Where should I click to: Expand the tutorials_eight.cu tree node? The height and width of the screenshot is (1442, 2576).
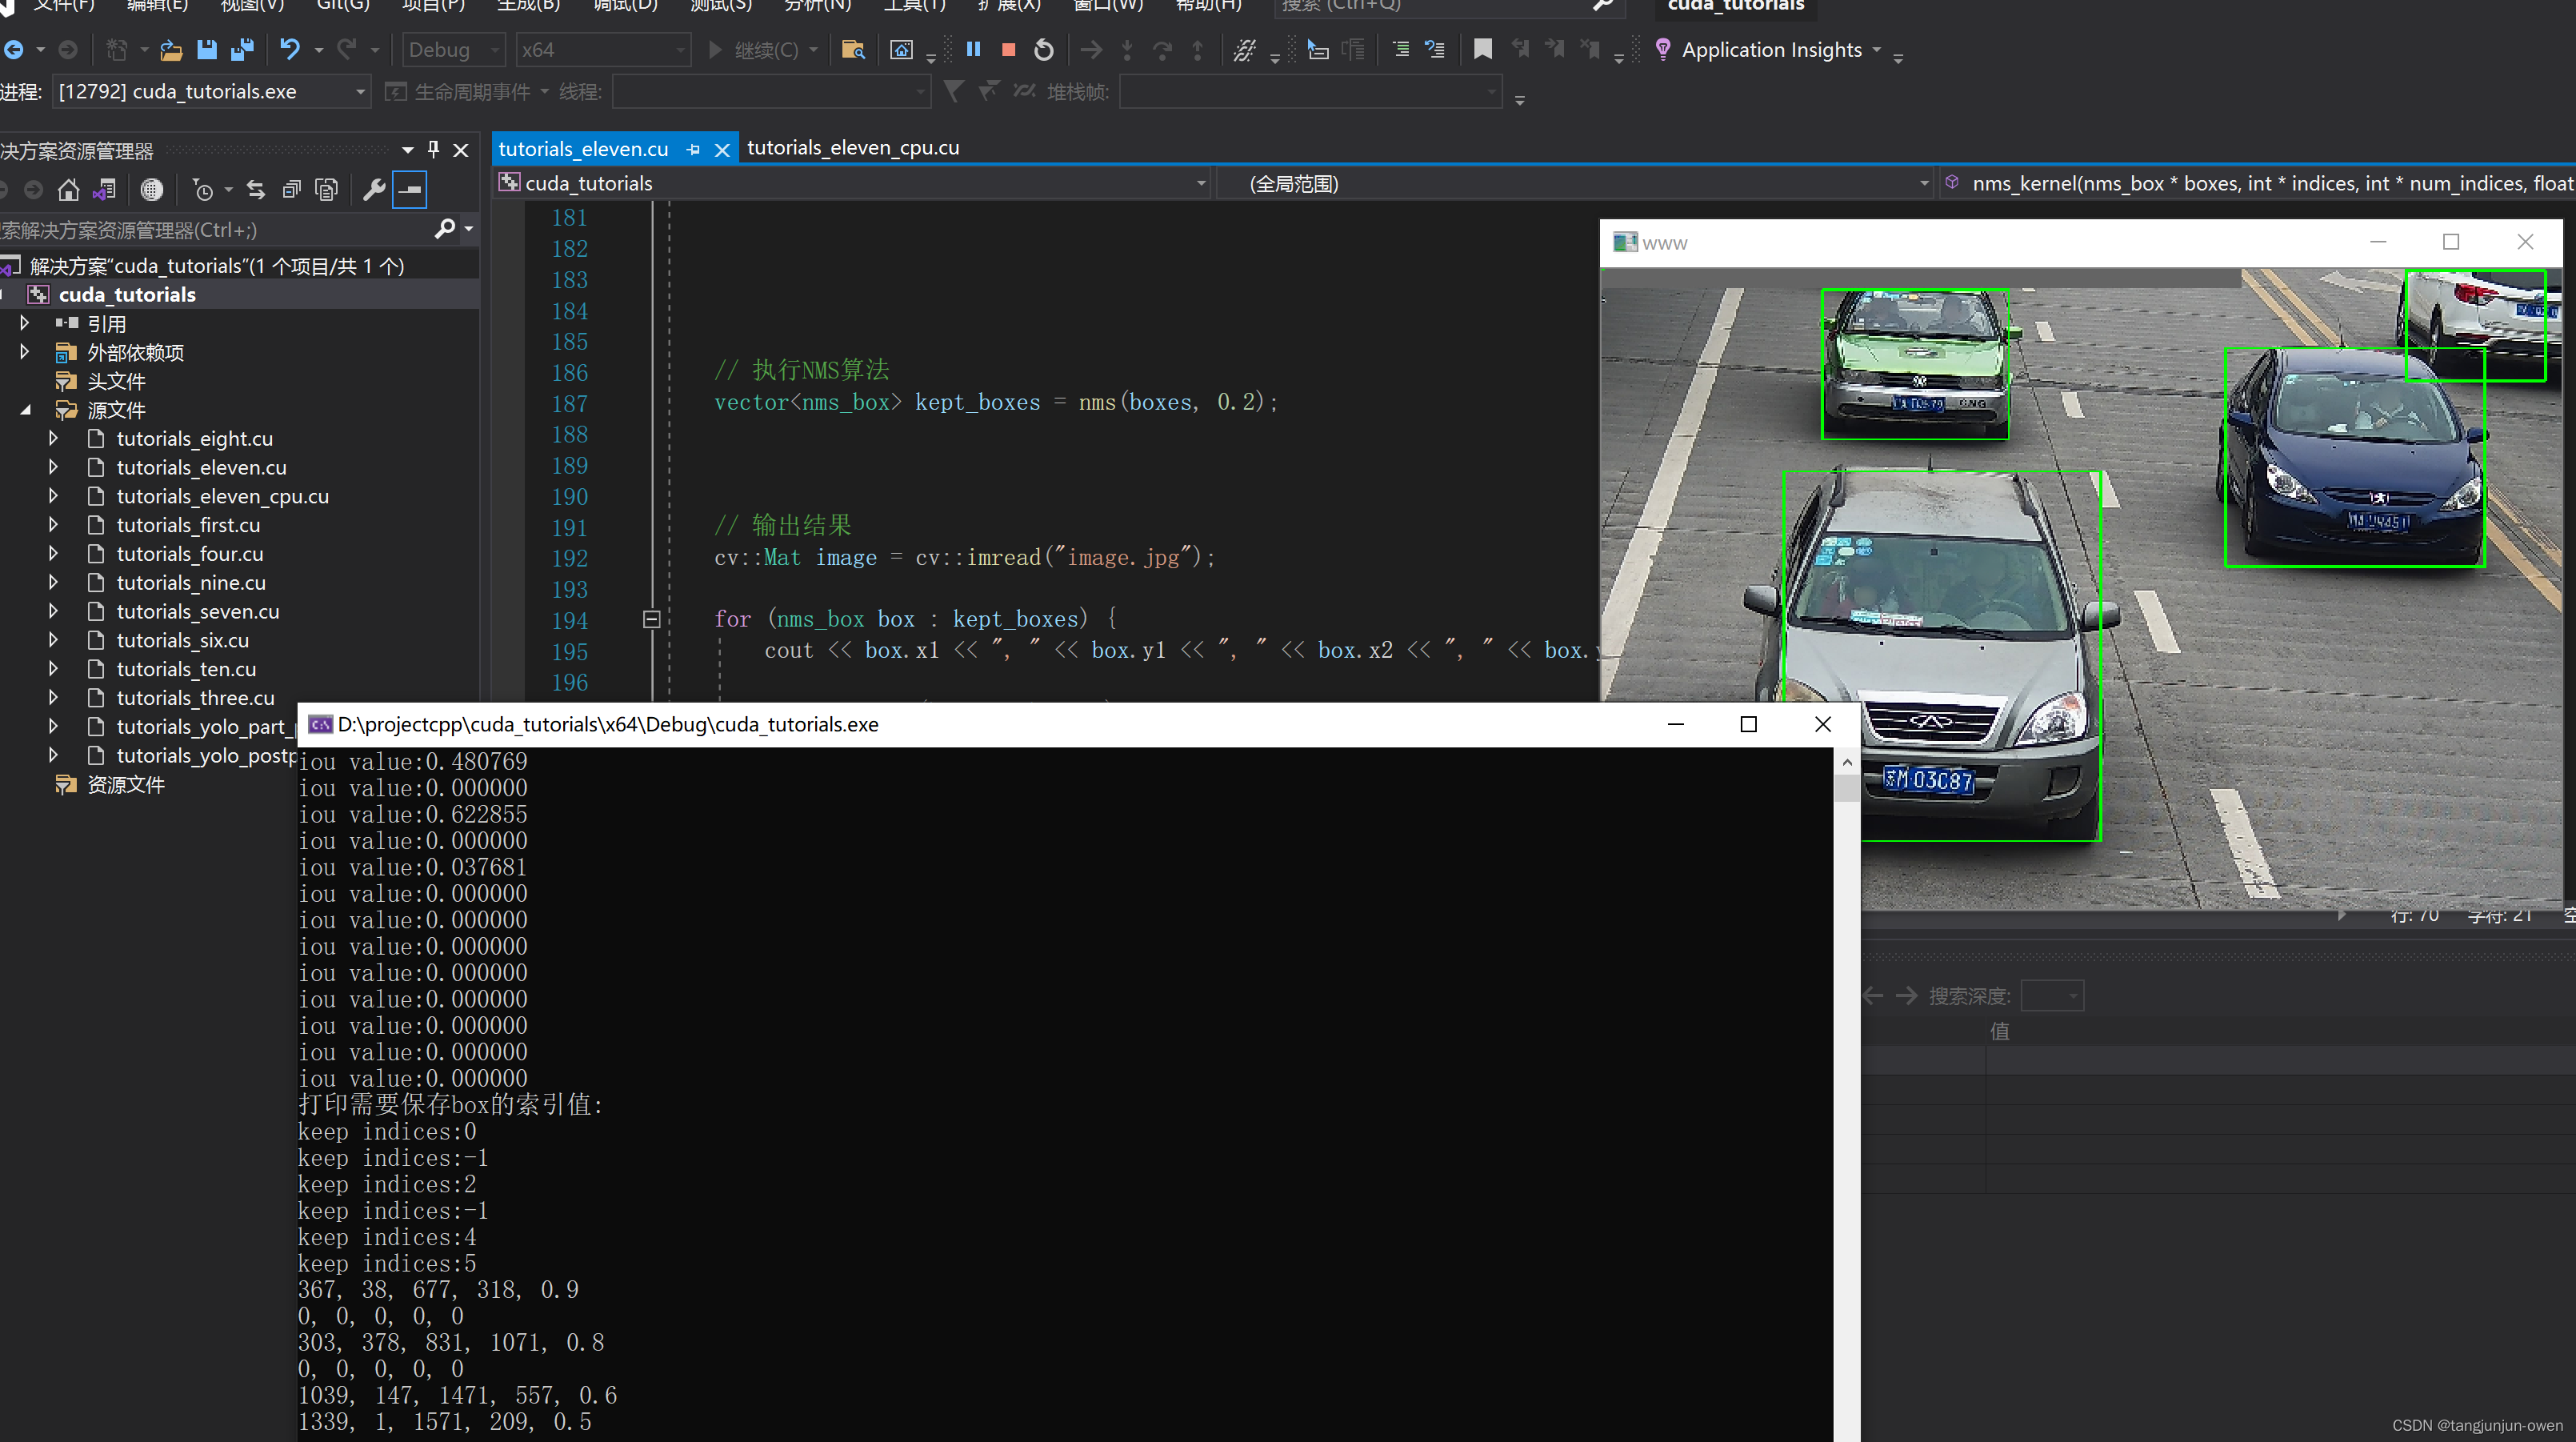coord(53,438)
